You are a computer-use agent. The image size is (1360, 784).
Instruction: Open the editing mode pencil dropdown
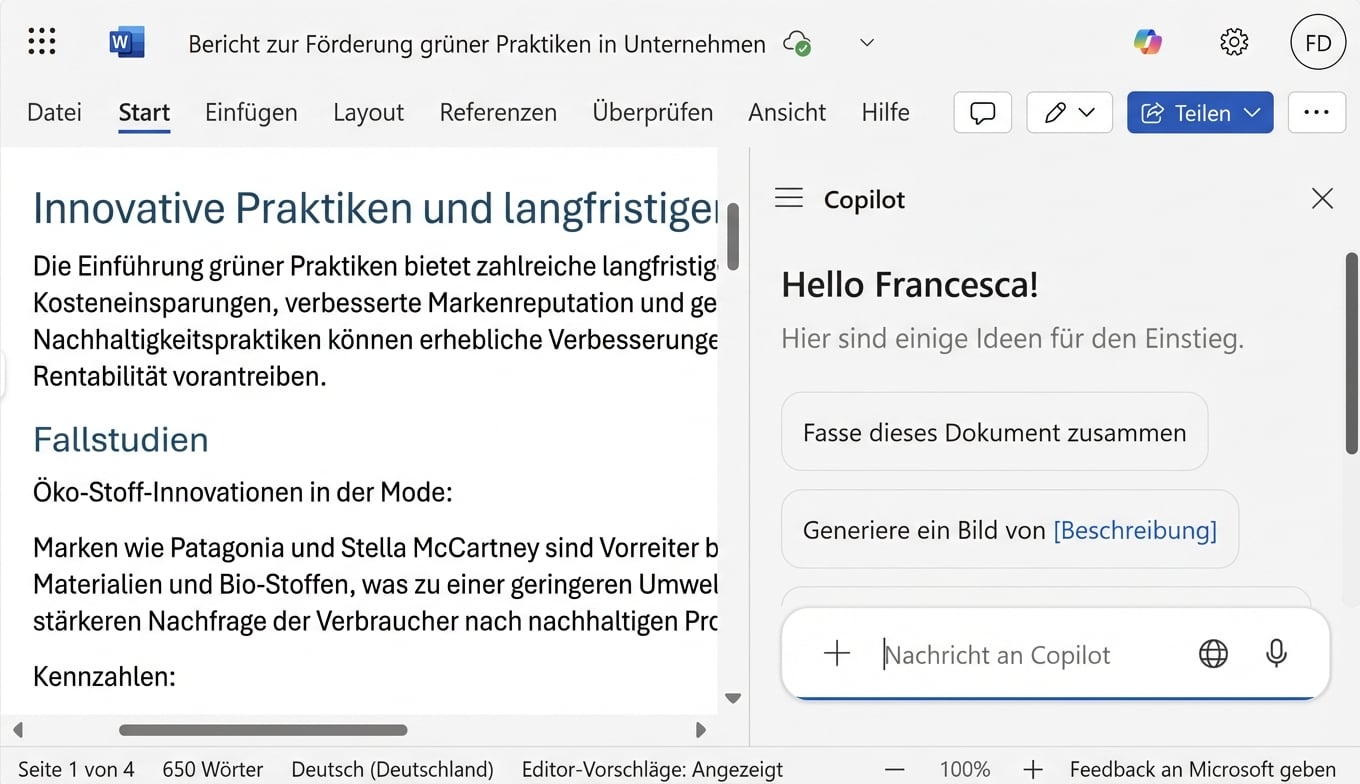click(x=1086, y=112)
